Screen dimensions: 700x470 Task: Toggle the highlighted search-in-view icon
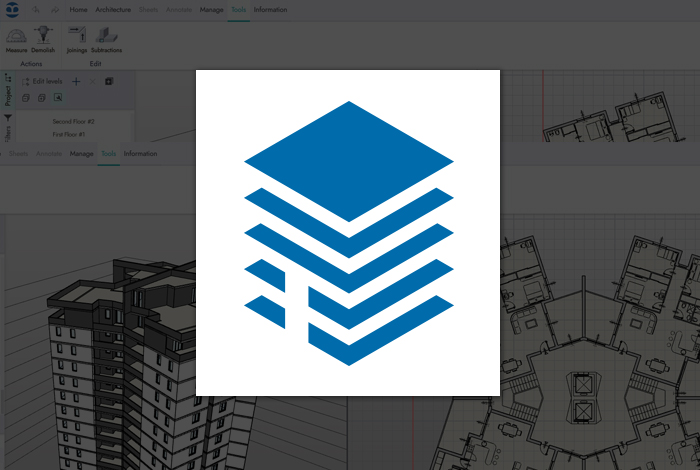pyautogui.click(x=58, y=98)
